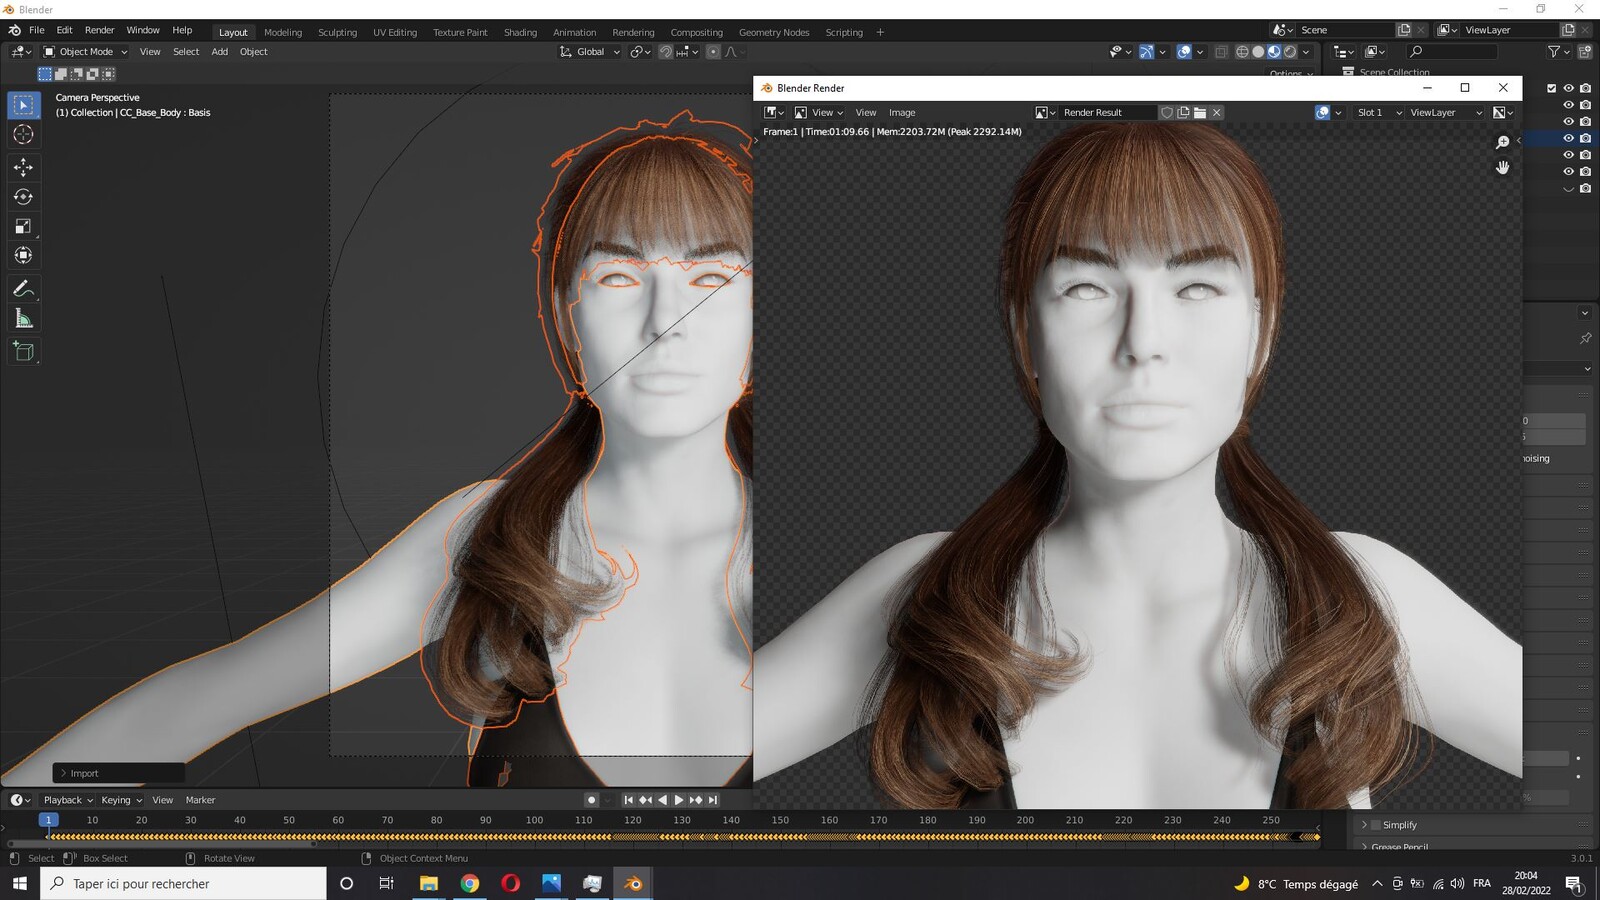Click New Collection icon in outliner
Image resolution: width=1600 pixels, height=900 pixels.
1585,52
